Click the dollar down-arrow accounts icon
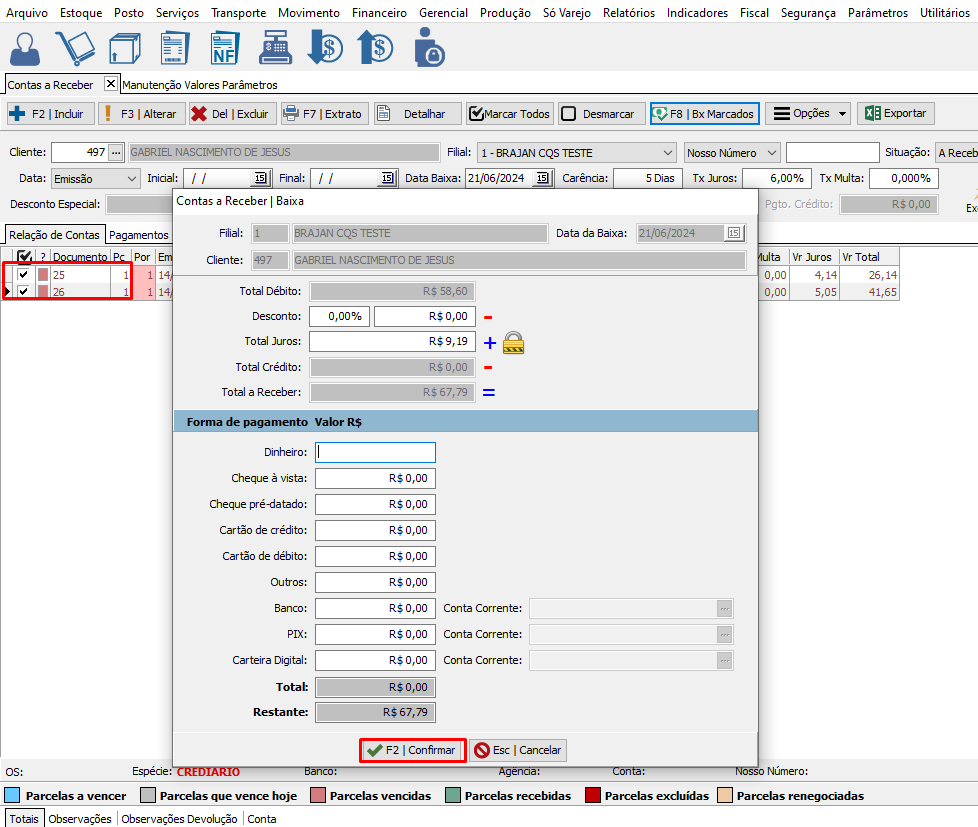Viewport: 978px width, 827px height. coord(324,48)
